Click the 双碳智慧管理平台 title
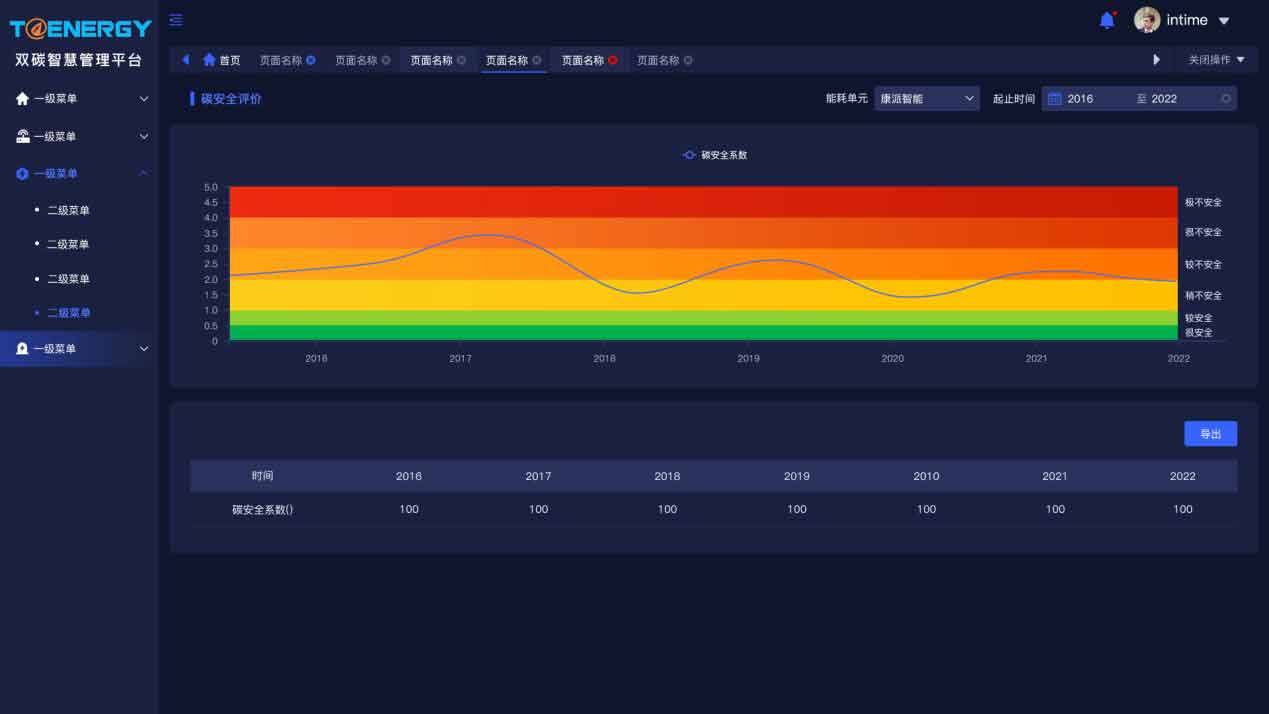 coord(79,60)
